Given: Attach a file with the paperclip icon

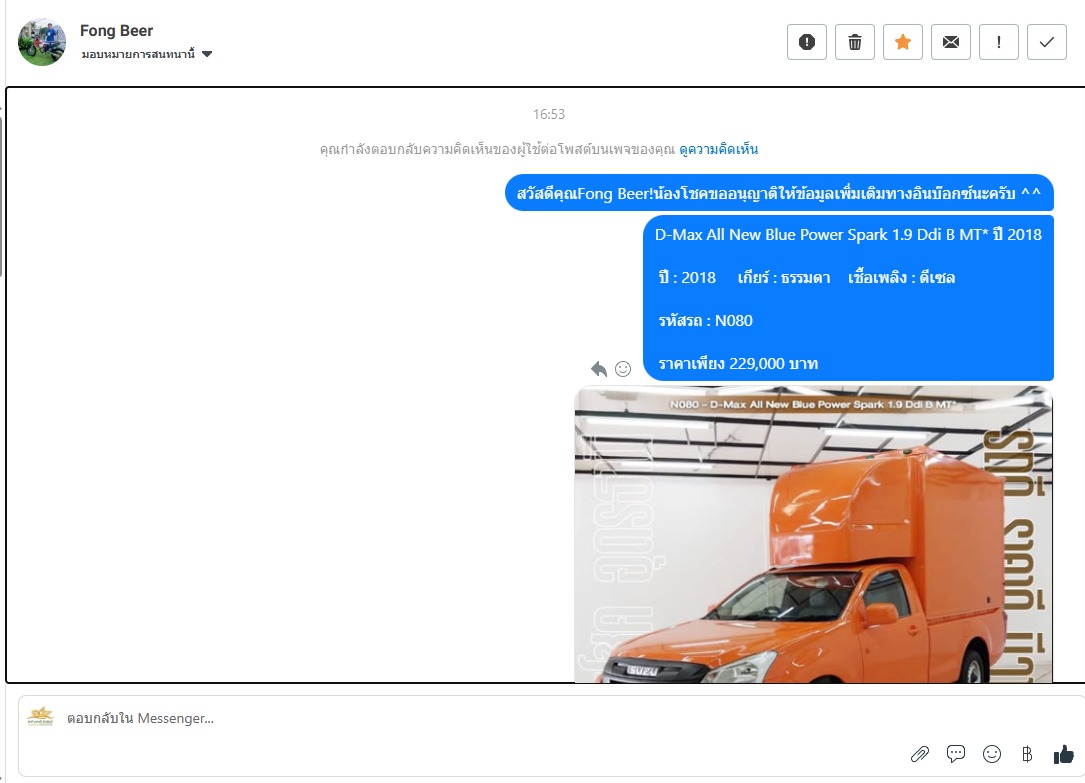Looking at the screenshot, I should point(920,754).
